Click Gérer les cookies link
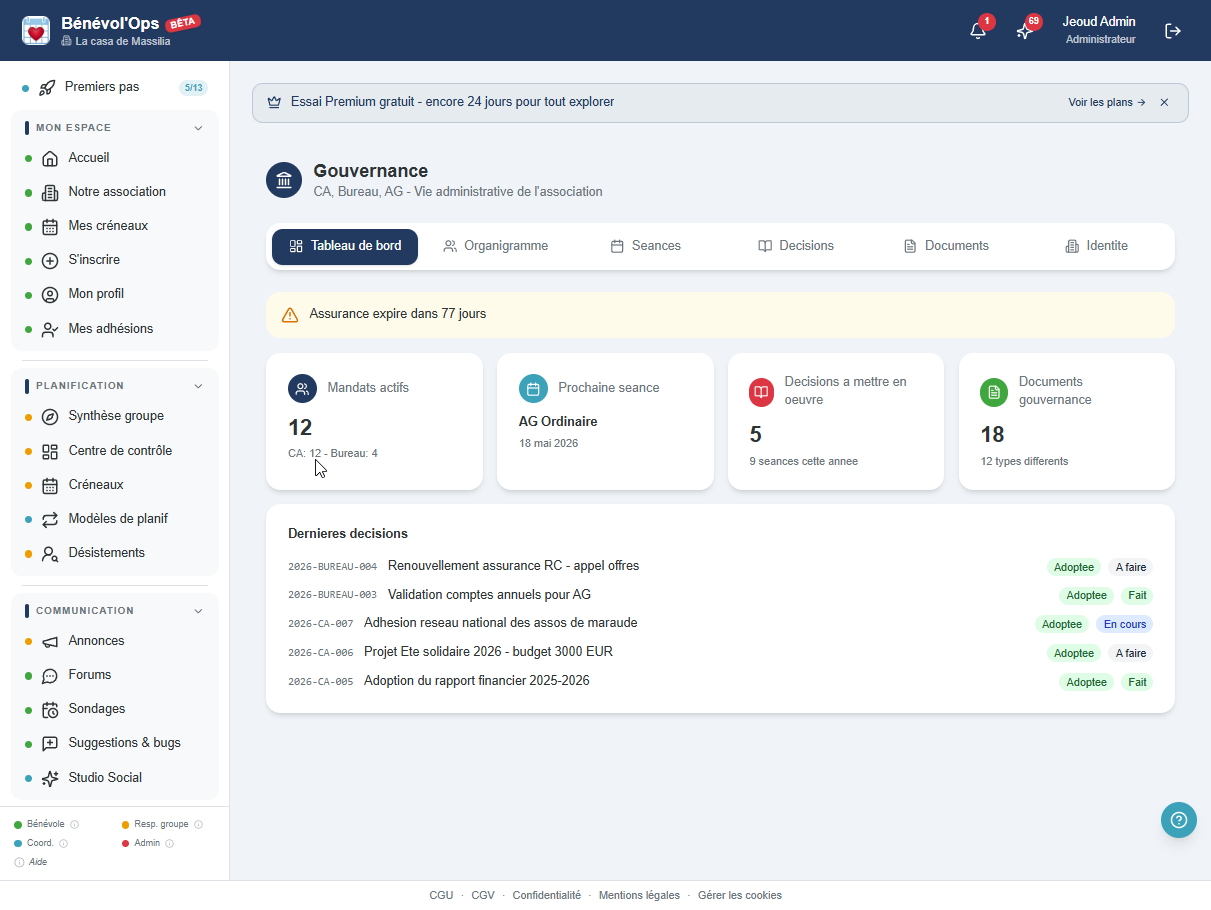The height and width of the screenshot is (910, 1211). [x=740, y=896]
